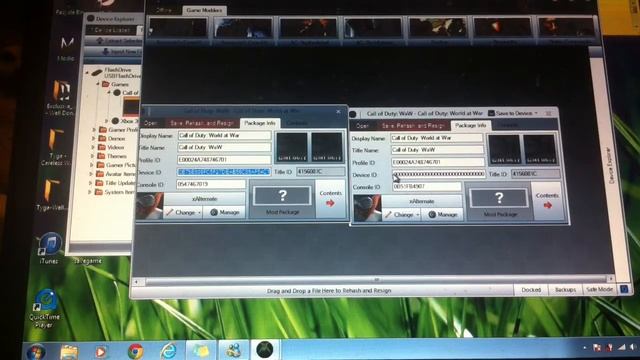Click the Inject New File button
Viewport: 640px width, 360px height.
113,51
